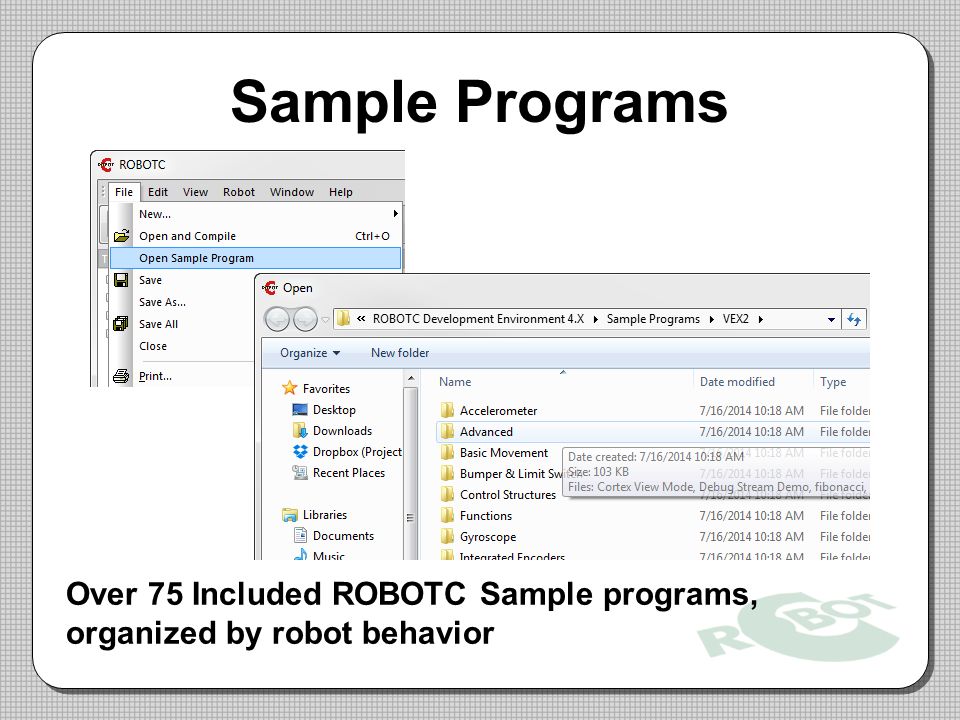Click the ROBOTC logo in title bar
This screenshot has width=960, height=720.
[106, 165]
